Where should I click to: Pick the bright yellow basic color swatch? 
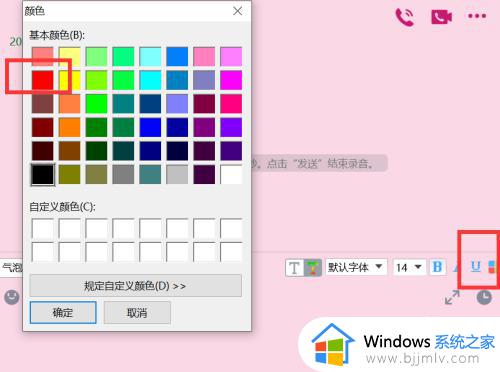click(x=70, y=80)
